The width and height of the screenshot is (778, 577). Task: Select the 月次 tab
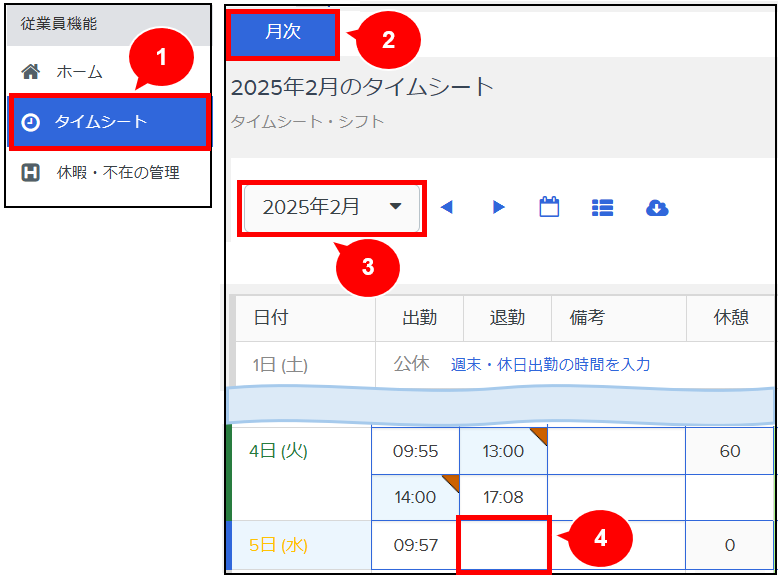283,32
